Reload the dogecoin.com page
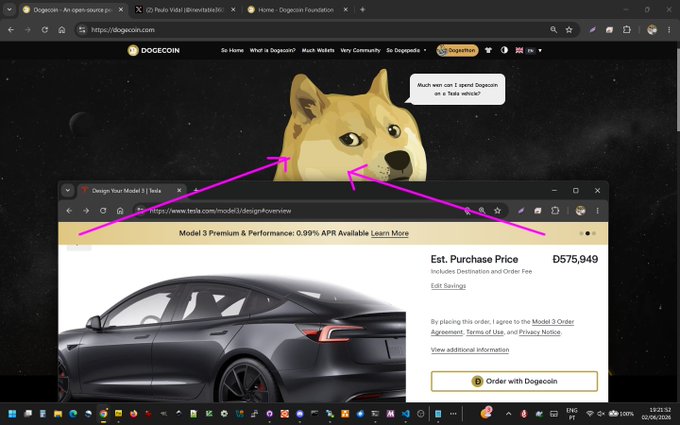Viewport: 680px width, 425px height. [45, 30]
